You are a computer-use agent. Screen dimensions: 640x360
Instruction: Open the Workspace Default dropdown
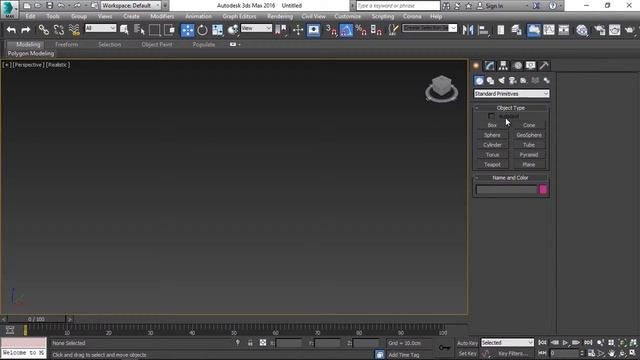(131, 6)
